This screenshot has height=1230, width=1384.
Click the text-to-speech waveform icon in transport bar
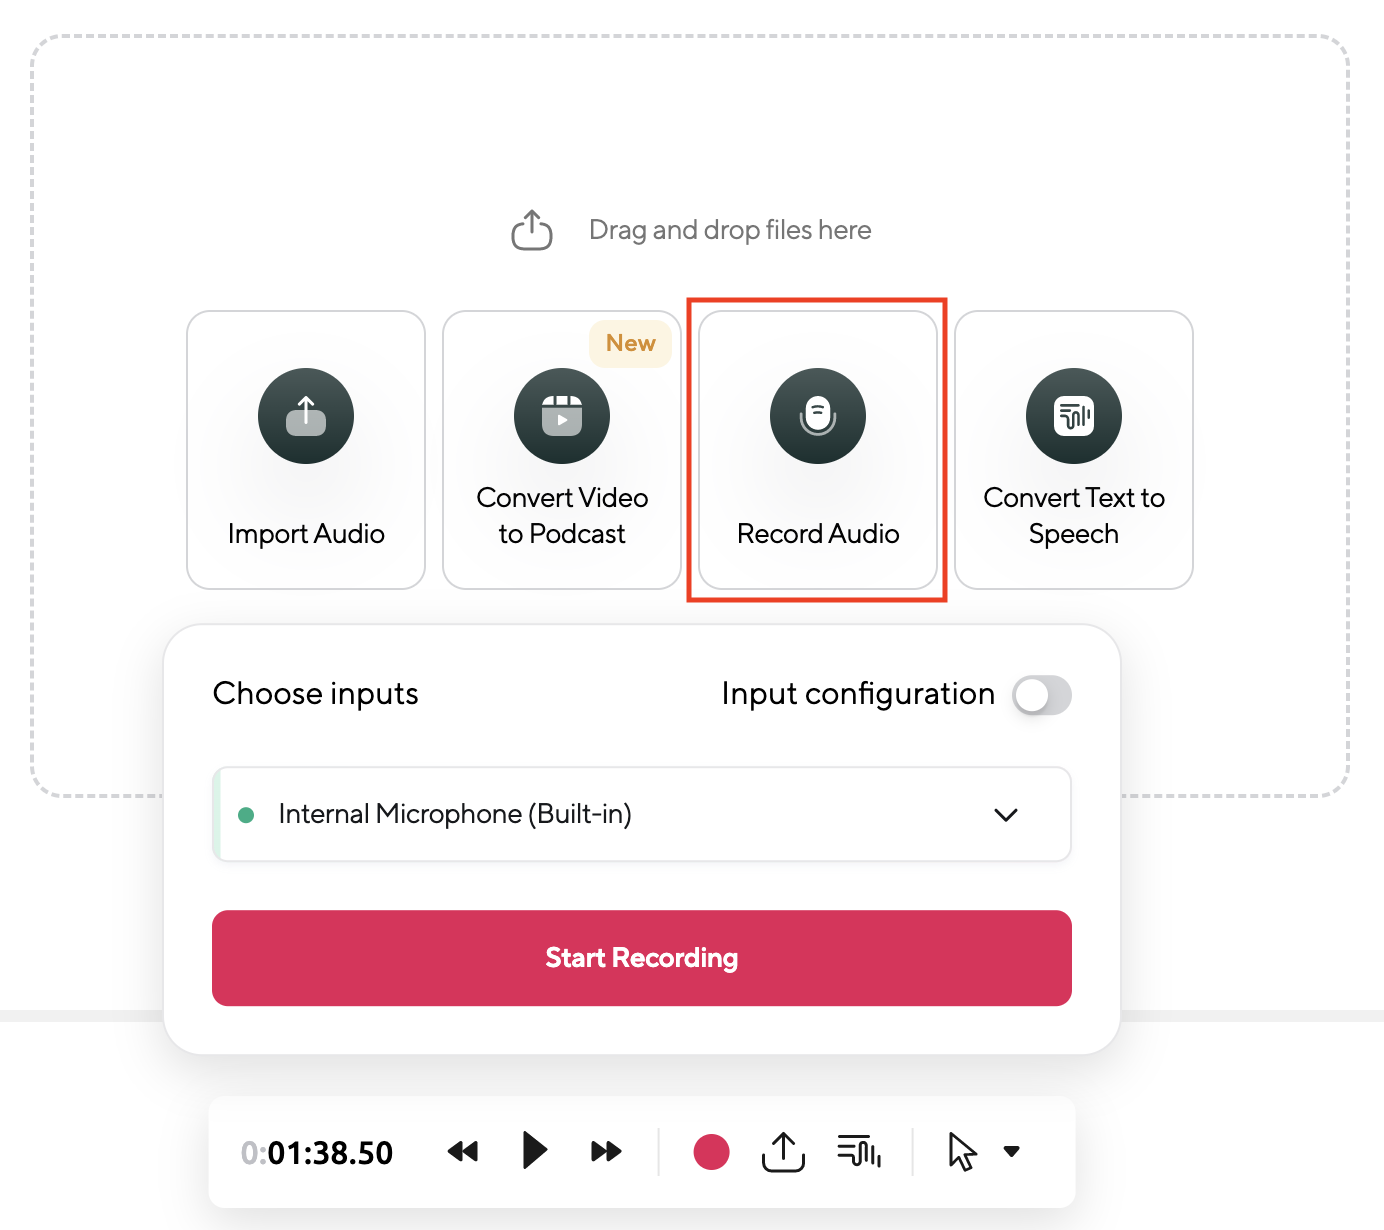pyautogui.click(x=859, y=1151)
